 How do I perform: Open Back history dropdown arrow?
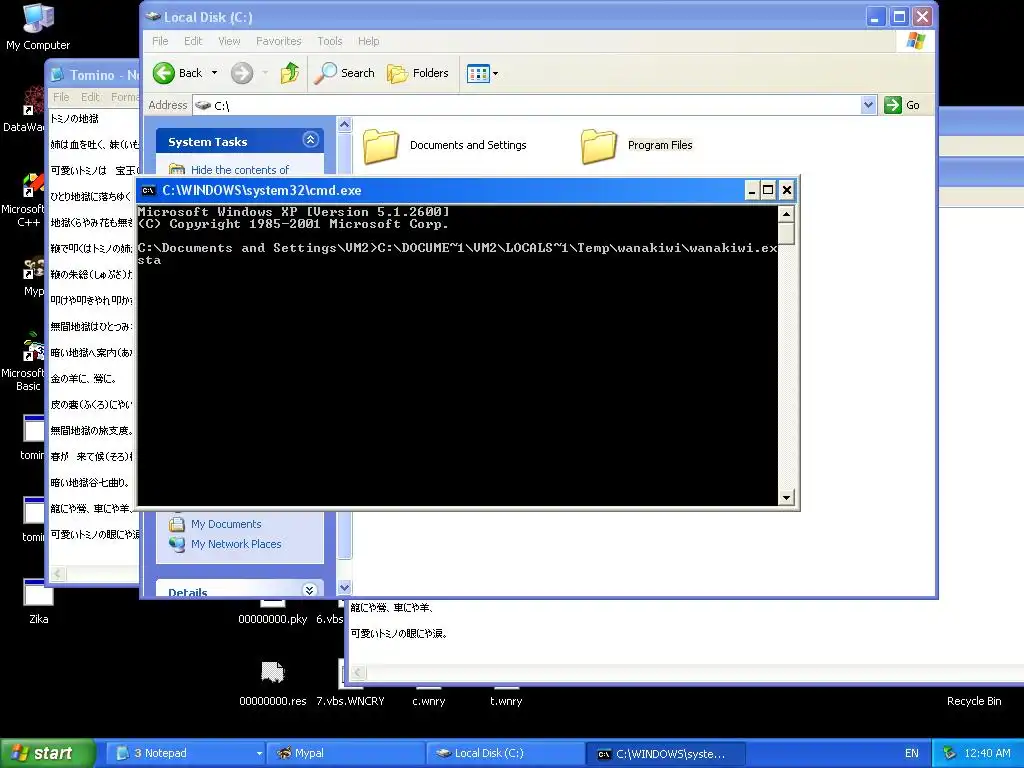tap(214, 73)
